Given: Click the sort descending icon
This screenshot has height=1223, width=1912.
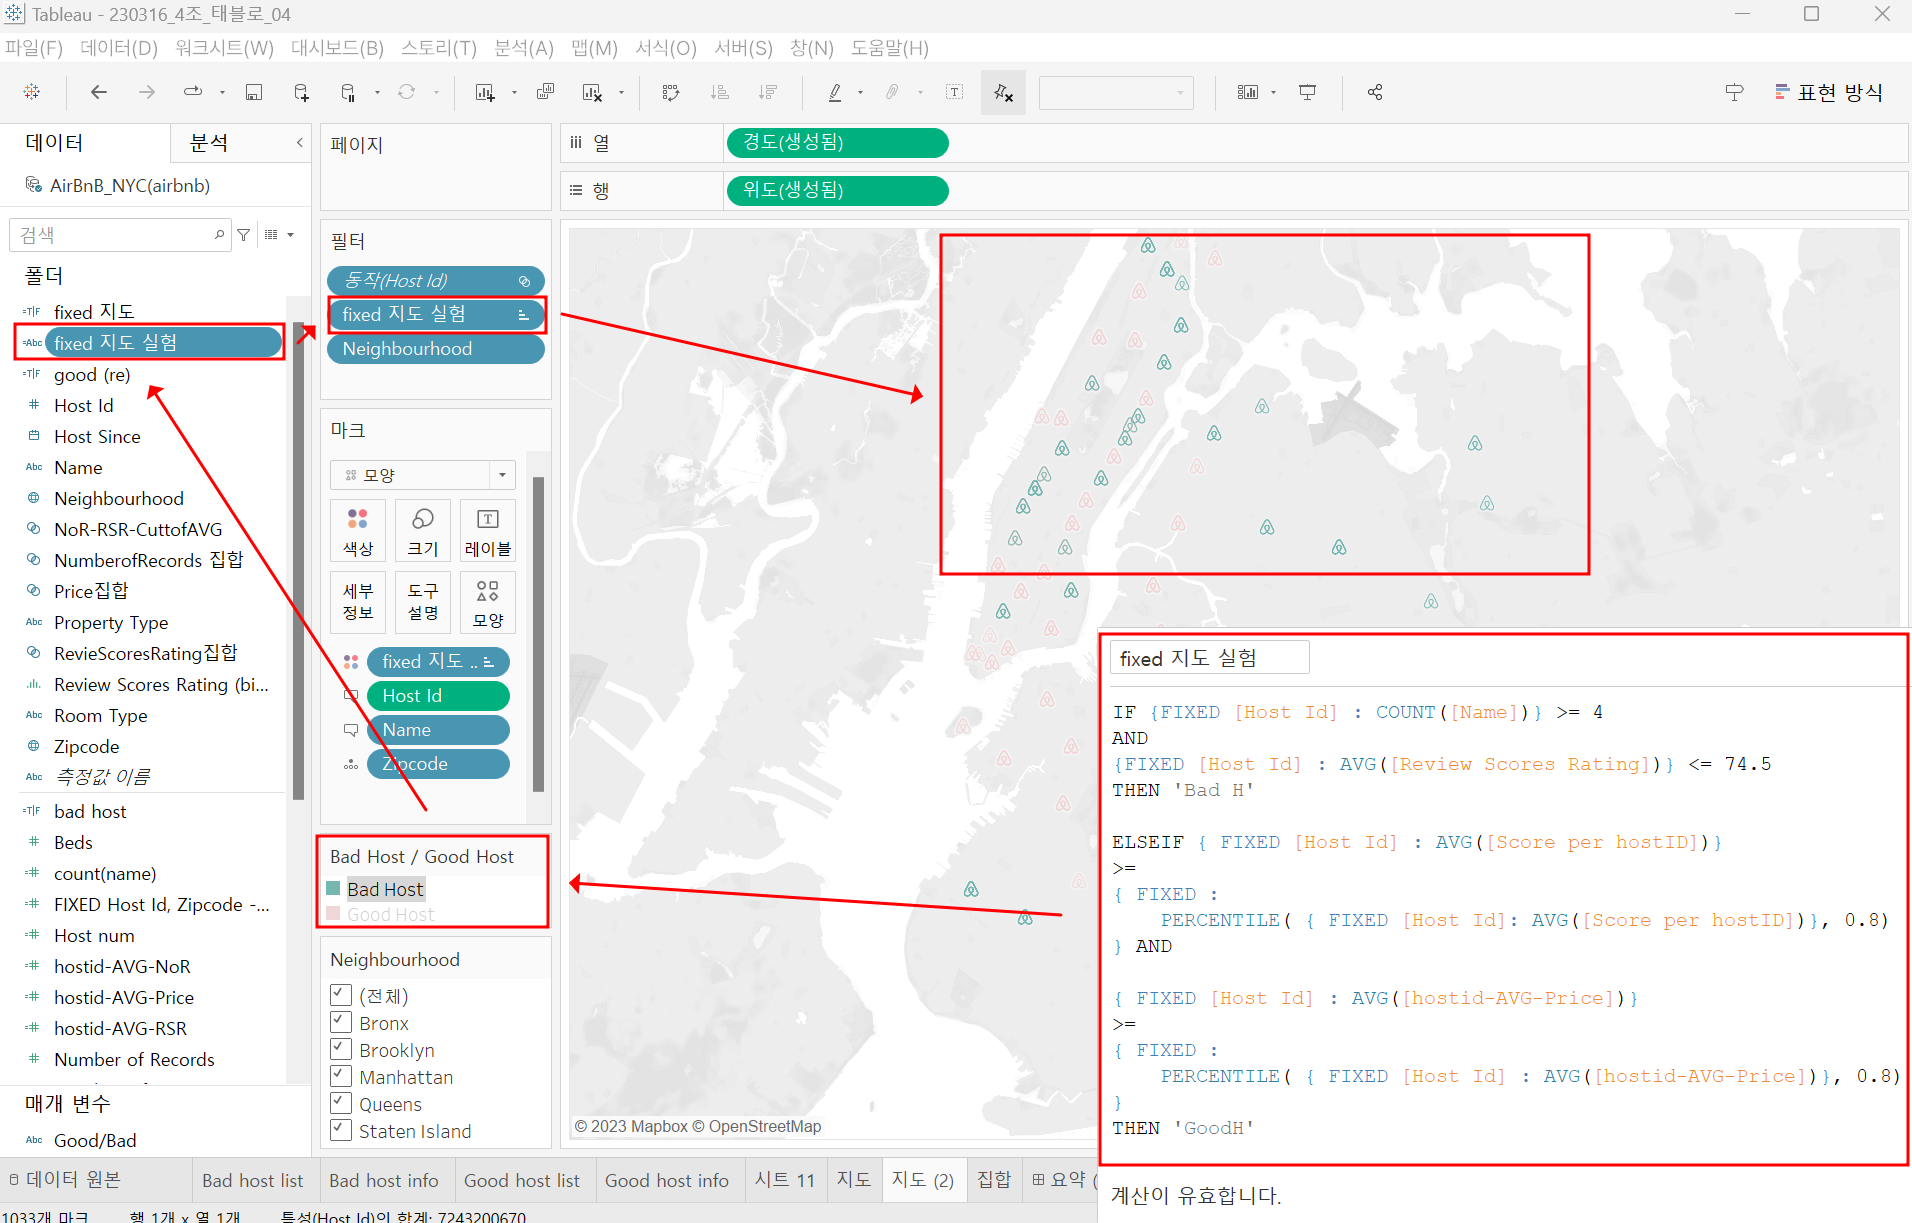Looking at the screenshot, I should [x=767, y=92].
